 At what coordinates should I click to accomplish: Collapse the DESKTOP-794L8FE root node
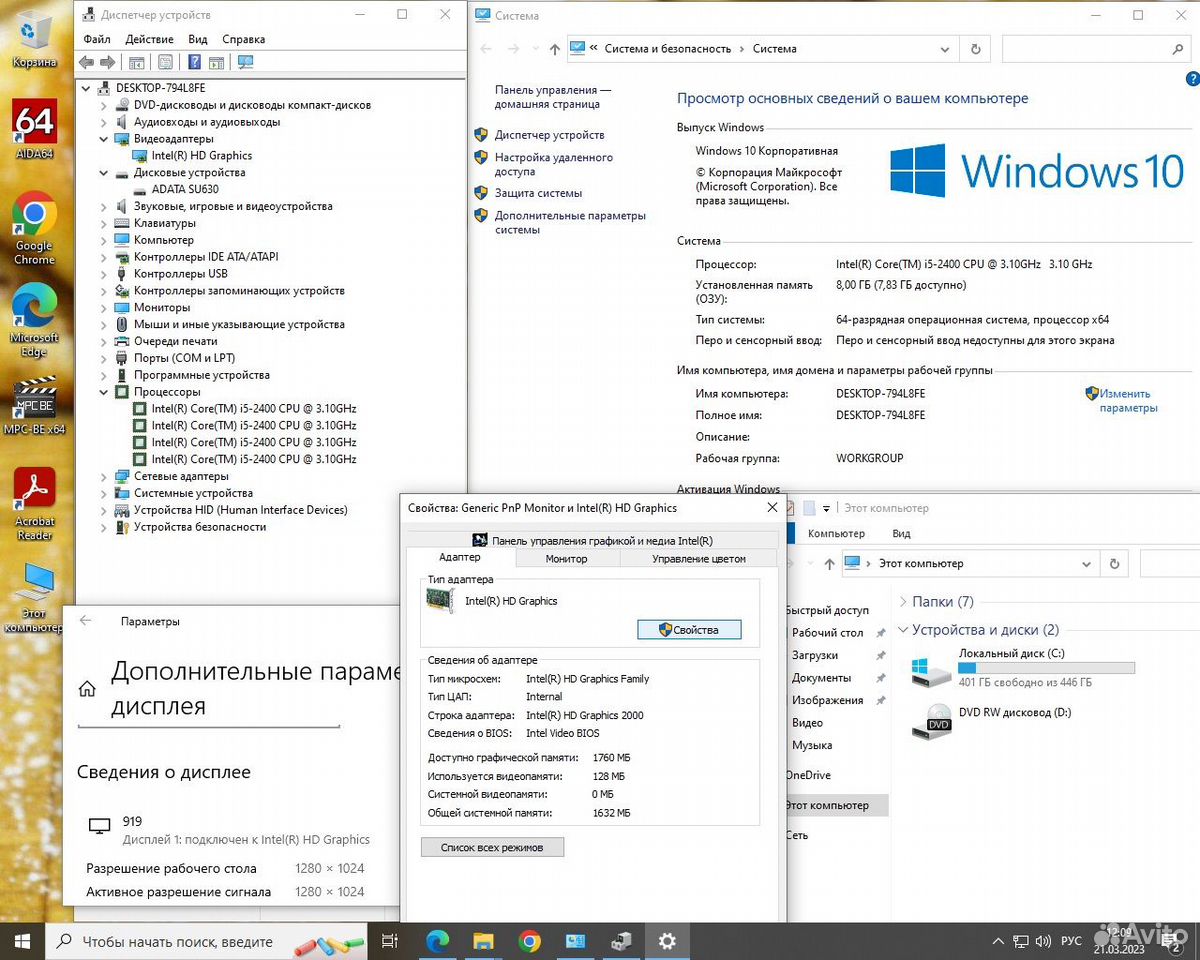(87, 88)
